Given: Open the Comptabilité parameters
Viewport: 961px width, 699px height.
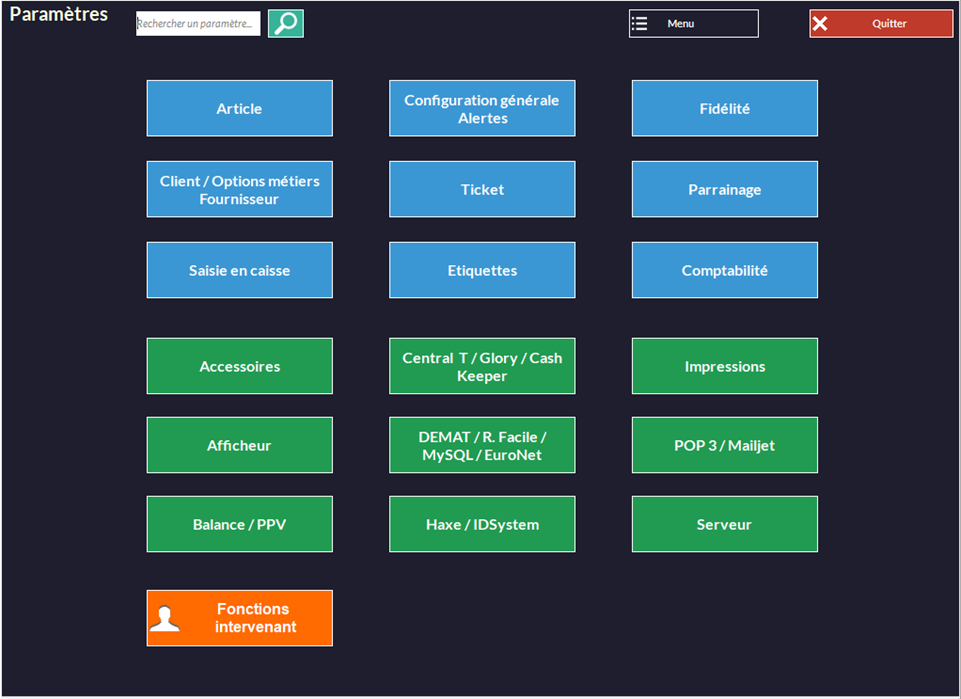Looking at the screenshot, I should [724, 271].
